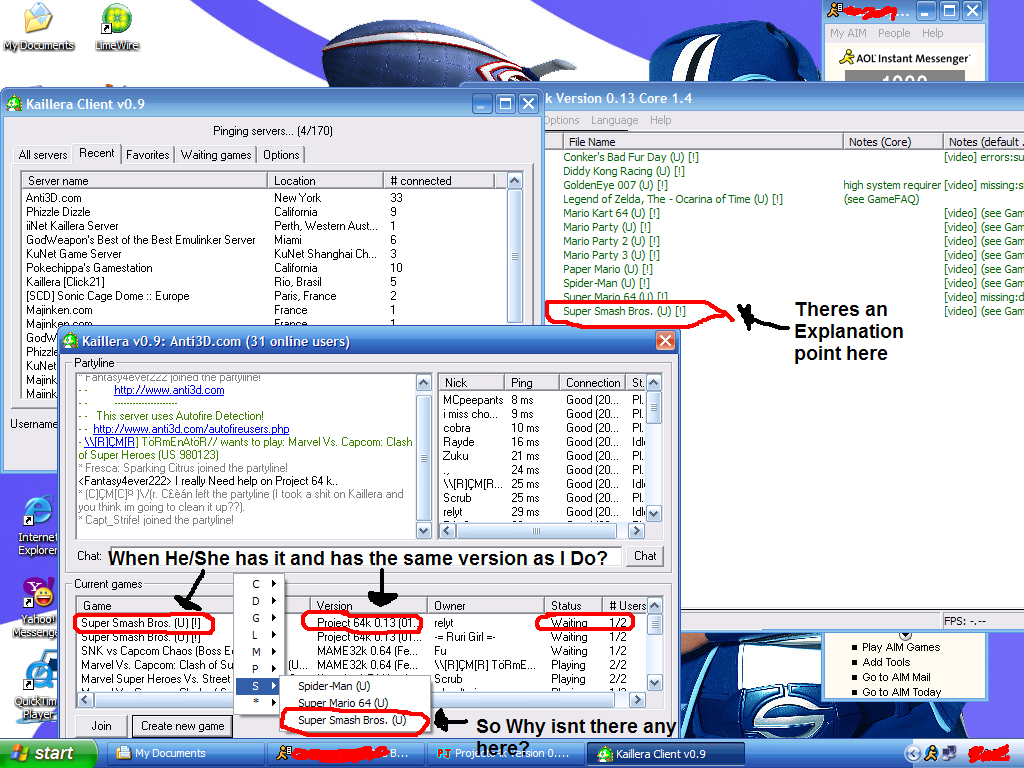Expand the P submenu in the game list menu
The image size is (1024, 768).
tap(257, 669)
